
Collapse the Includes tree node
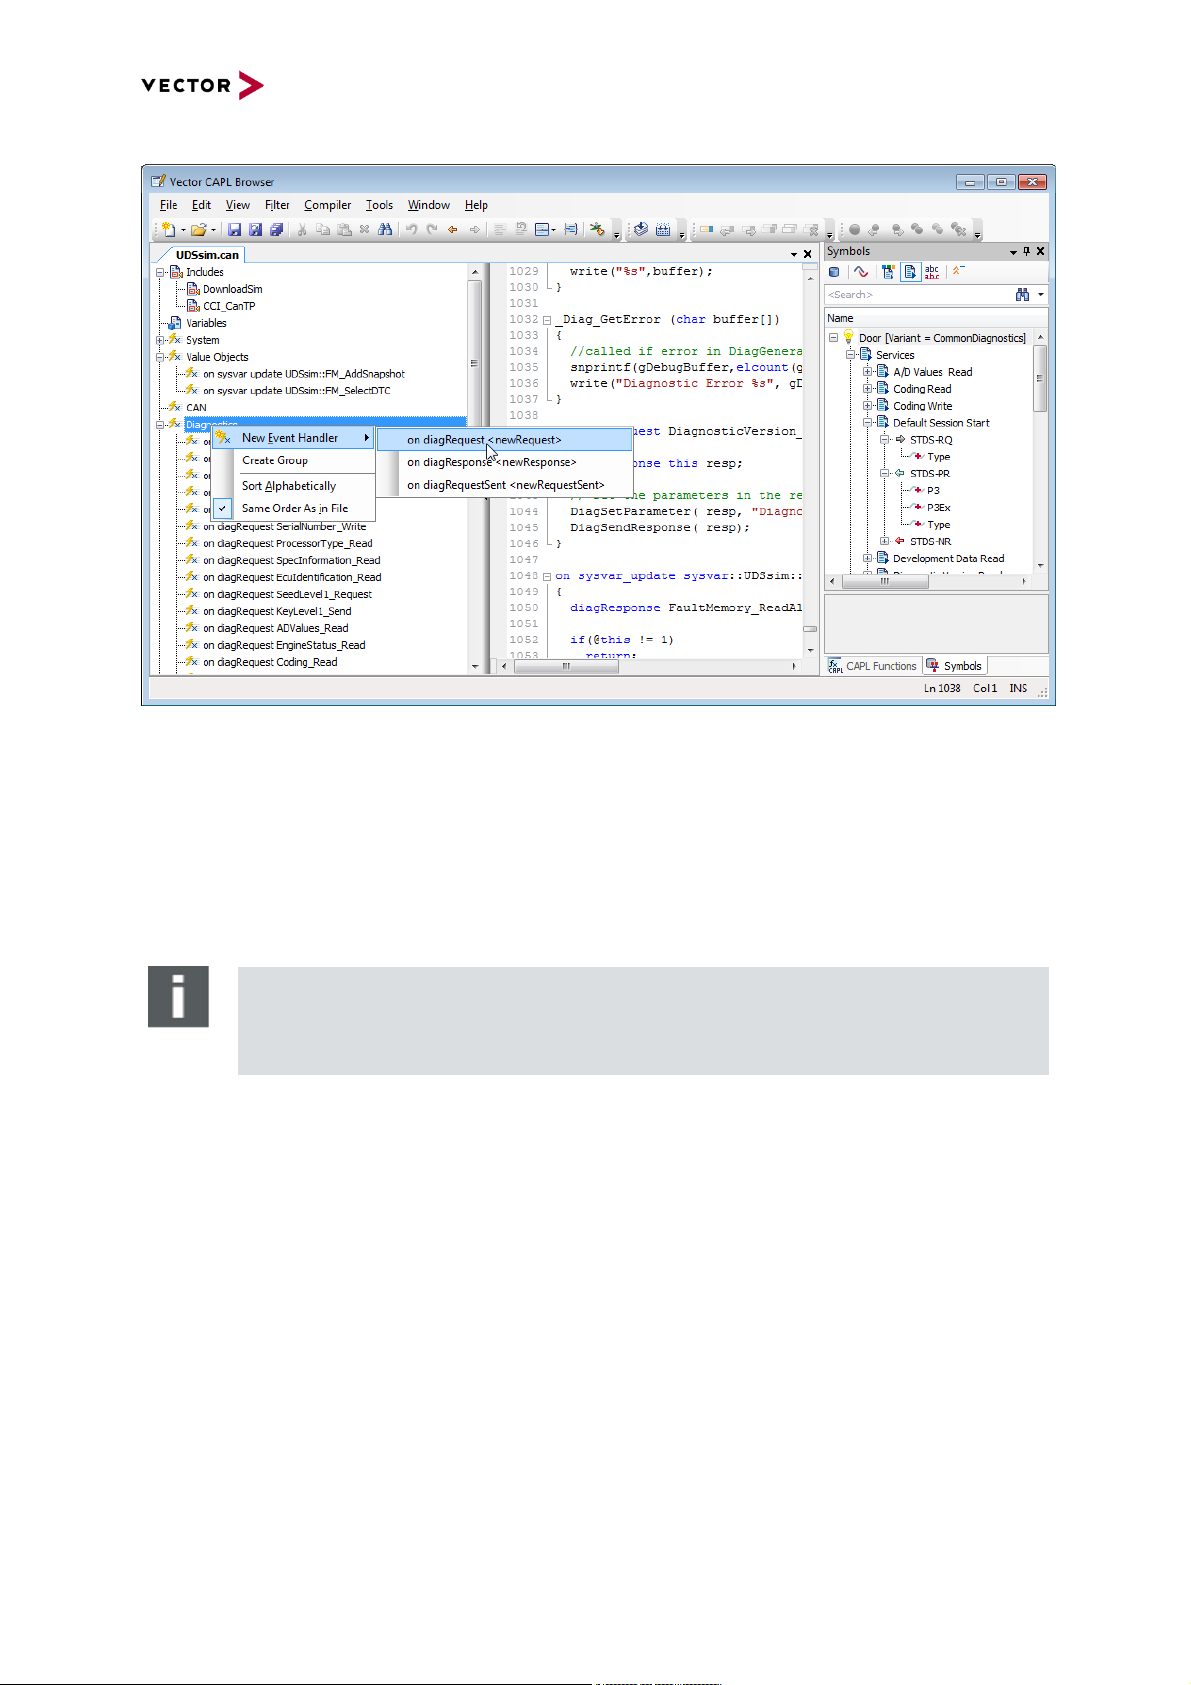click(160, 272)
